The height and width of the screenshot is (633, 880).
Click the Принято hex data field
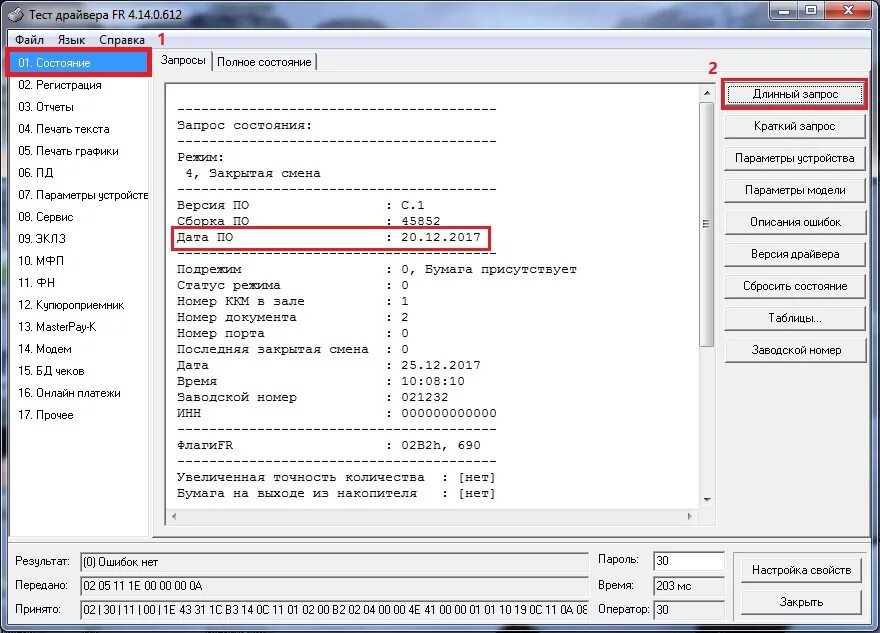click(334, 609)
